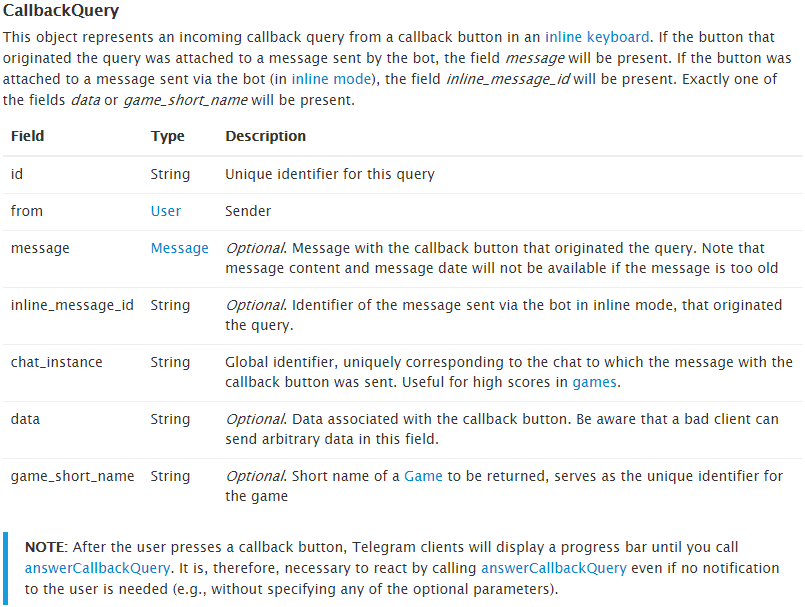Open the inline keyboard link
This screenshot has height=607, width=805.
click(x=596, y=37)
